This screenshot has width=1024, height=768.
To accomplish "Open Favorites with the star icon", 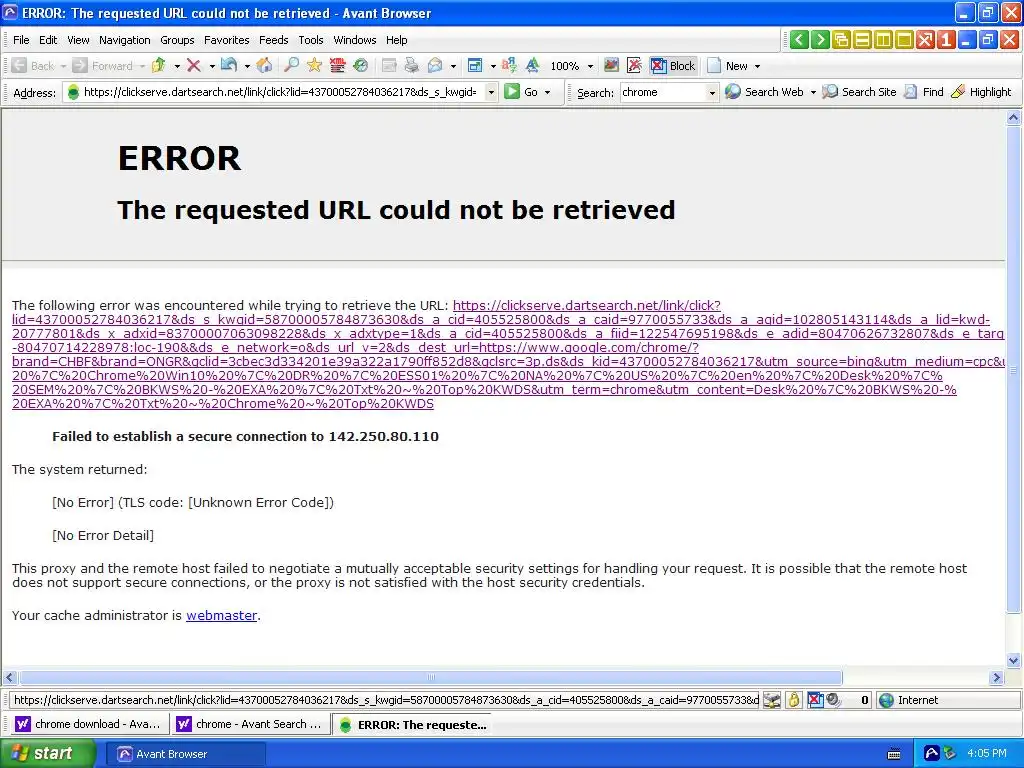I will pyautogui.click(x=314, y=65).
